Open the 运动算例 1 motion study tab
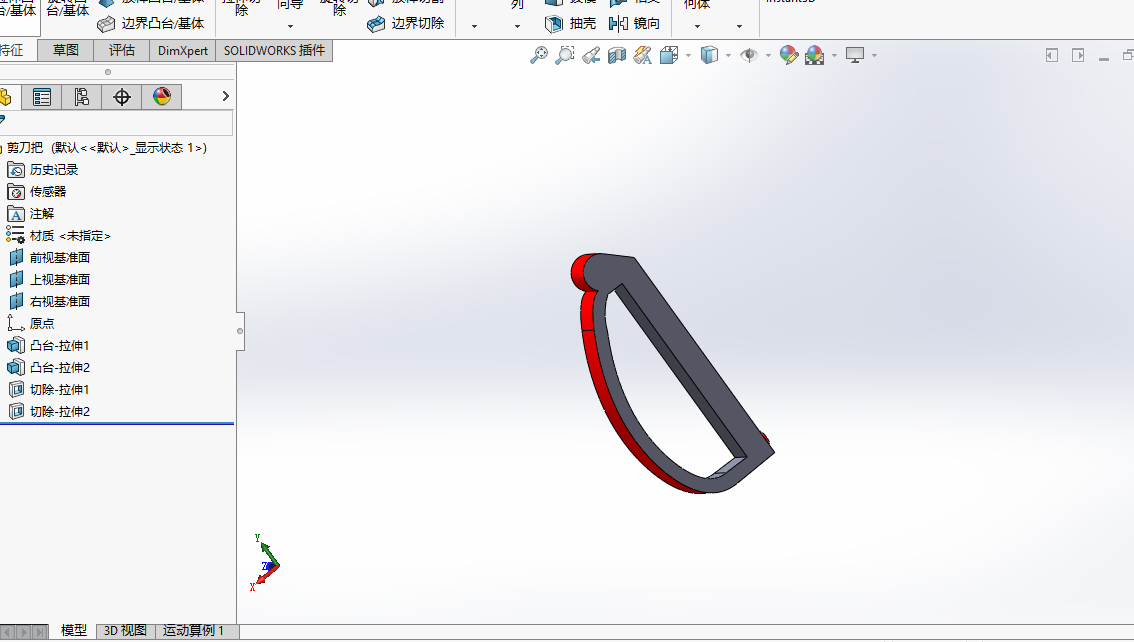This screenshot has width=1134, height=642. (193, 630)
